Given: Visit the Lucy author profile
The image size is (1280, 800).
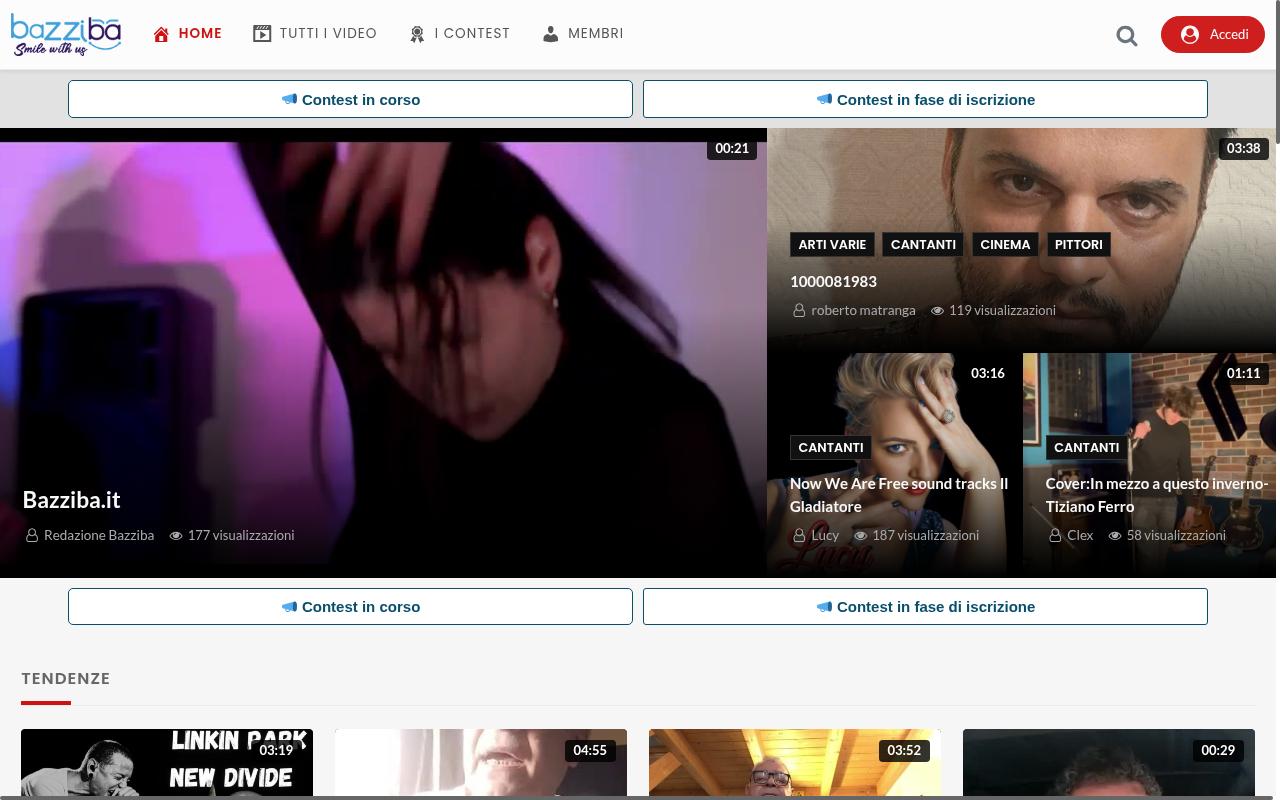Looking at the screenshot, I should (825, 536).
